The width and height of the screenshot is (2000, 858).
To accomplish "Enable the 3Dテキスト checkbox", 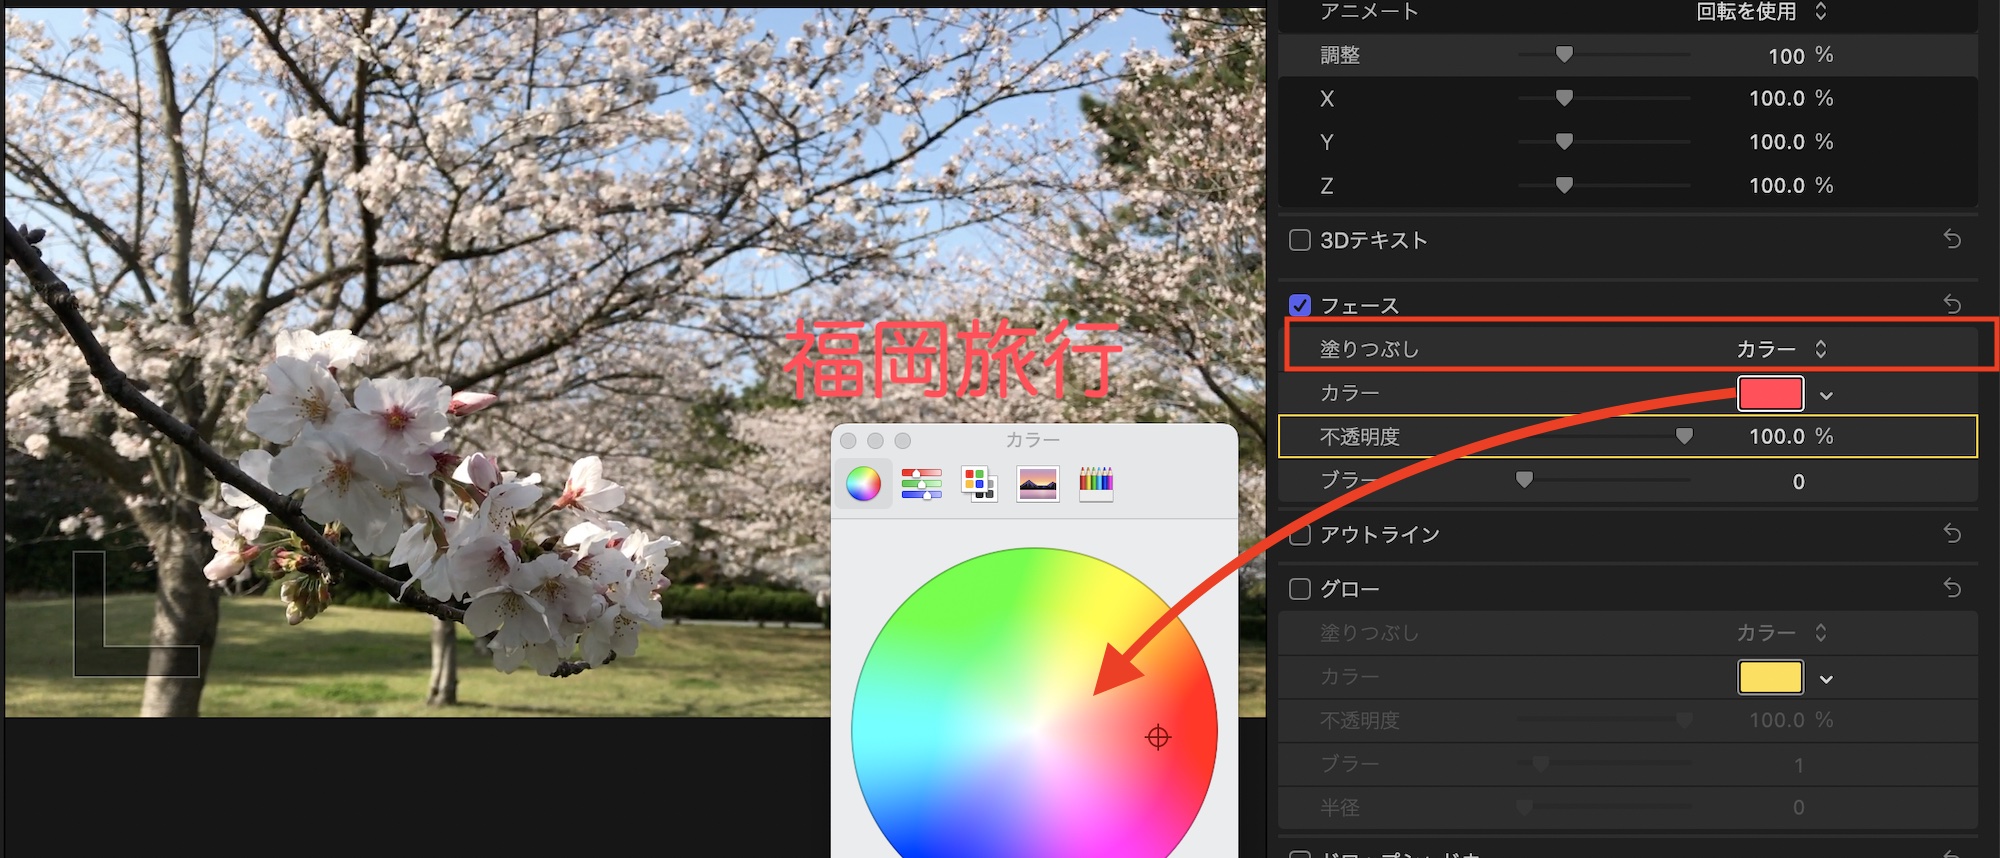I will pos(1300,240).
